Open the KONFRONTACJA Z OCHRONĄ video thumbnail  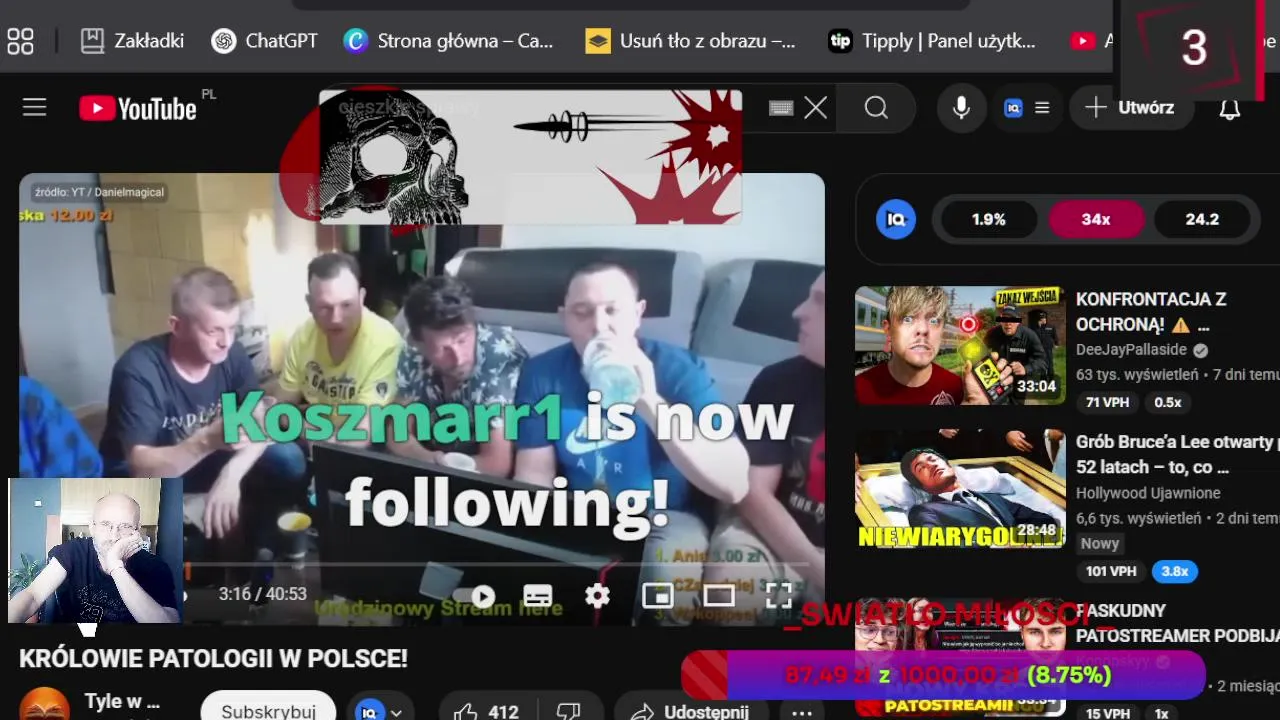(x=960, y=345)
